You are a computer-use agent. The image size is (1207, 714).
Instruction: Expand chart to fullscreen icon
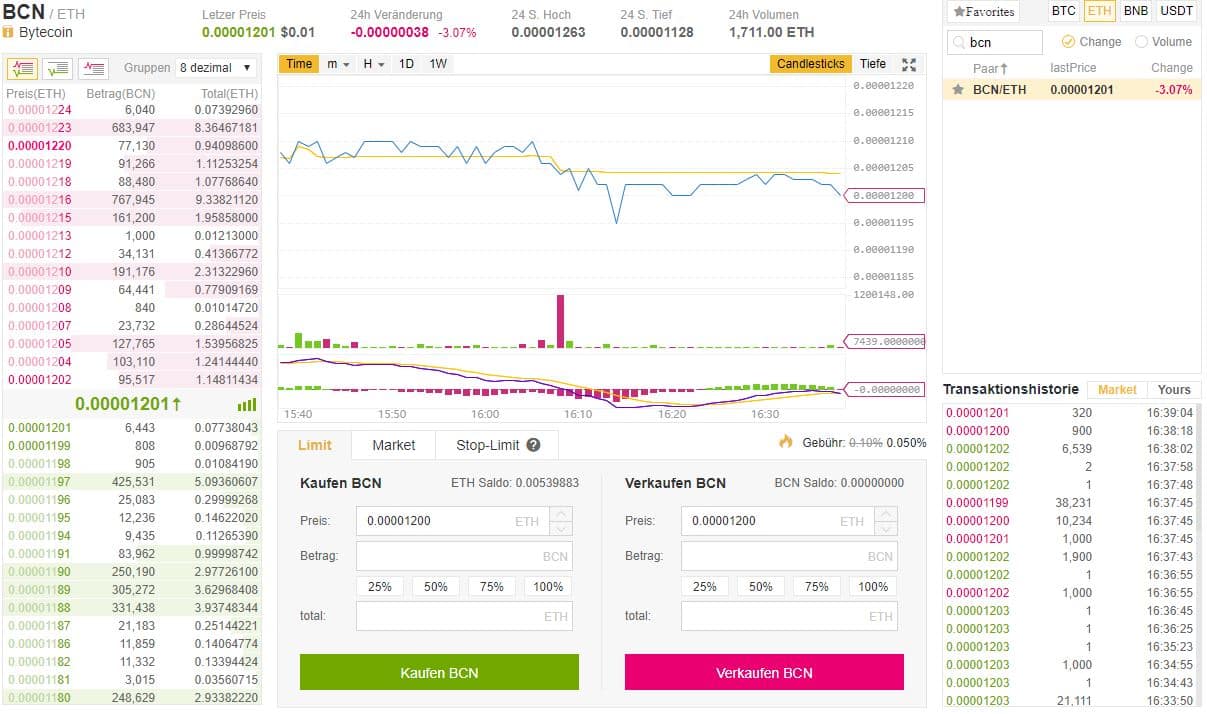(908, 64)
